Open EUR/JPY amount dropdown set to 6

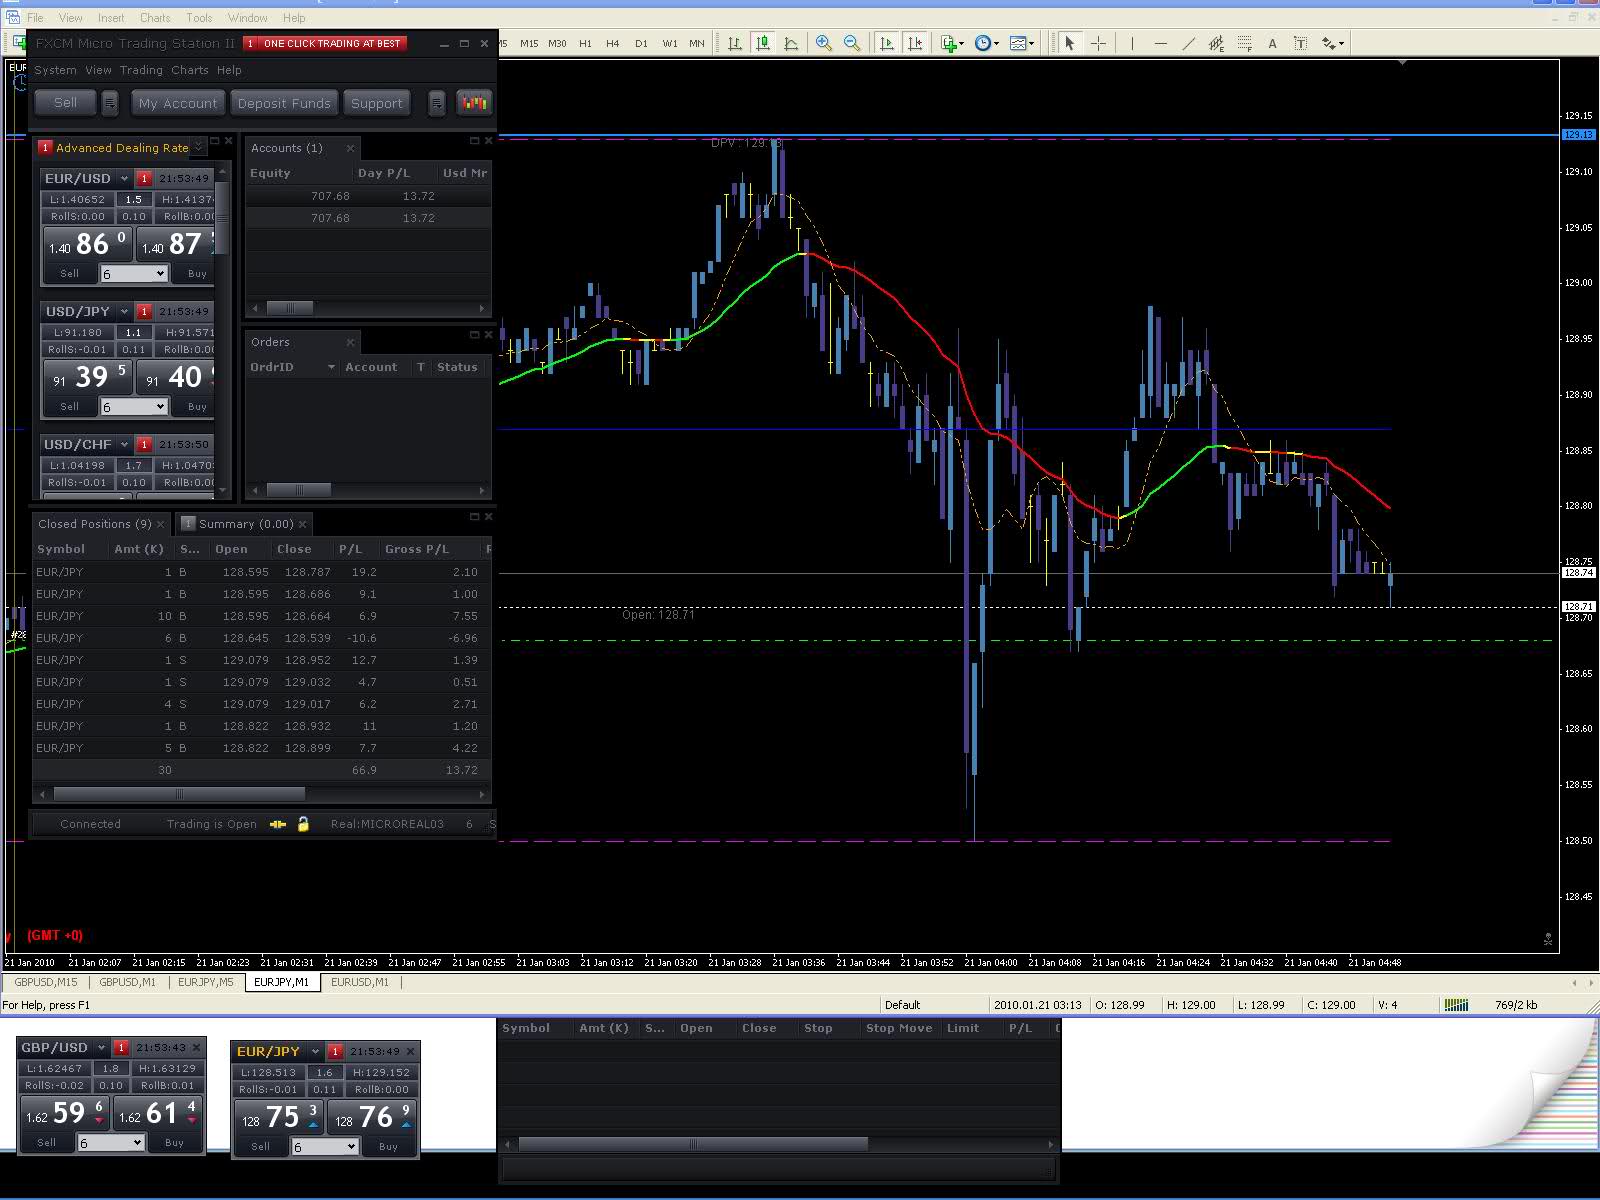[x=324, y=1147]
